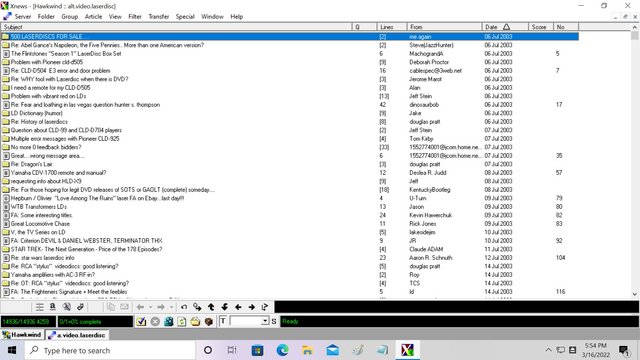Image resolution: width=640 pixels, height=360 pixels.
Task: Click the black up-turn arrow icon
Action: click(x=211, y=307)
